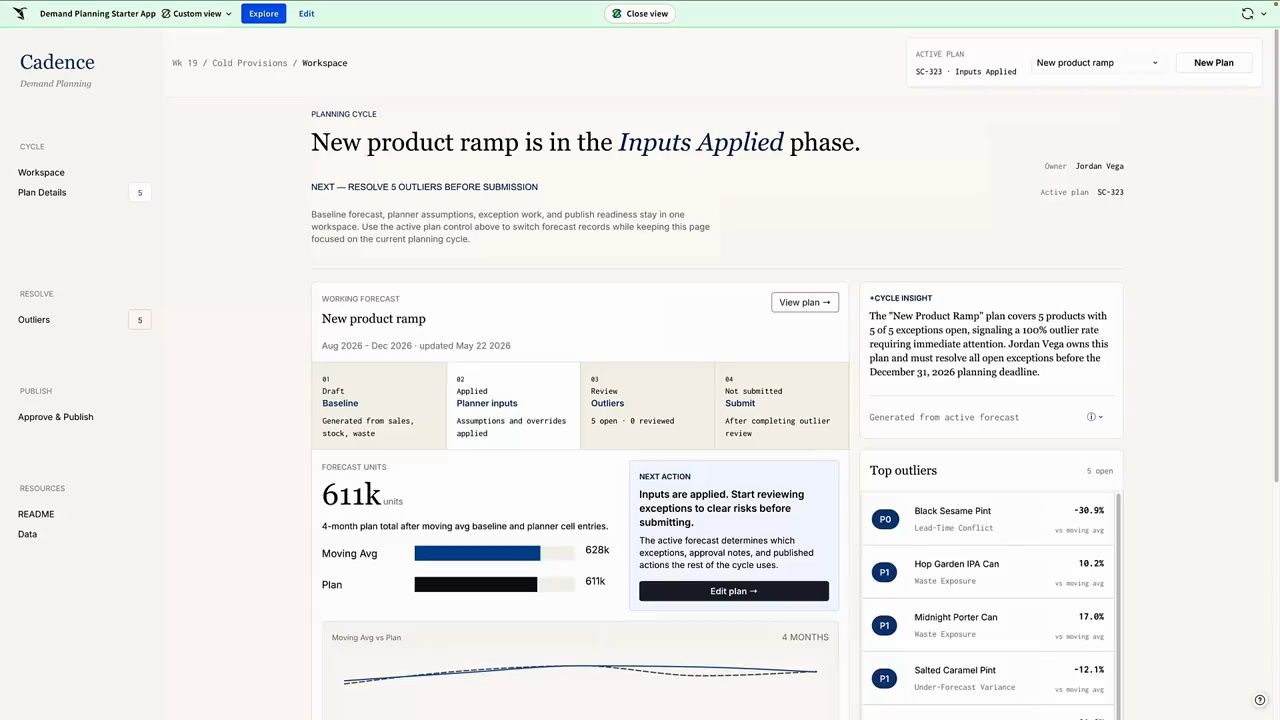The height and width of the screenshot is (720, 1280).
Task: Click the 17.0% variance value
Action: coord(1091,617)
